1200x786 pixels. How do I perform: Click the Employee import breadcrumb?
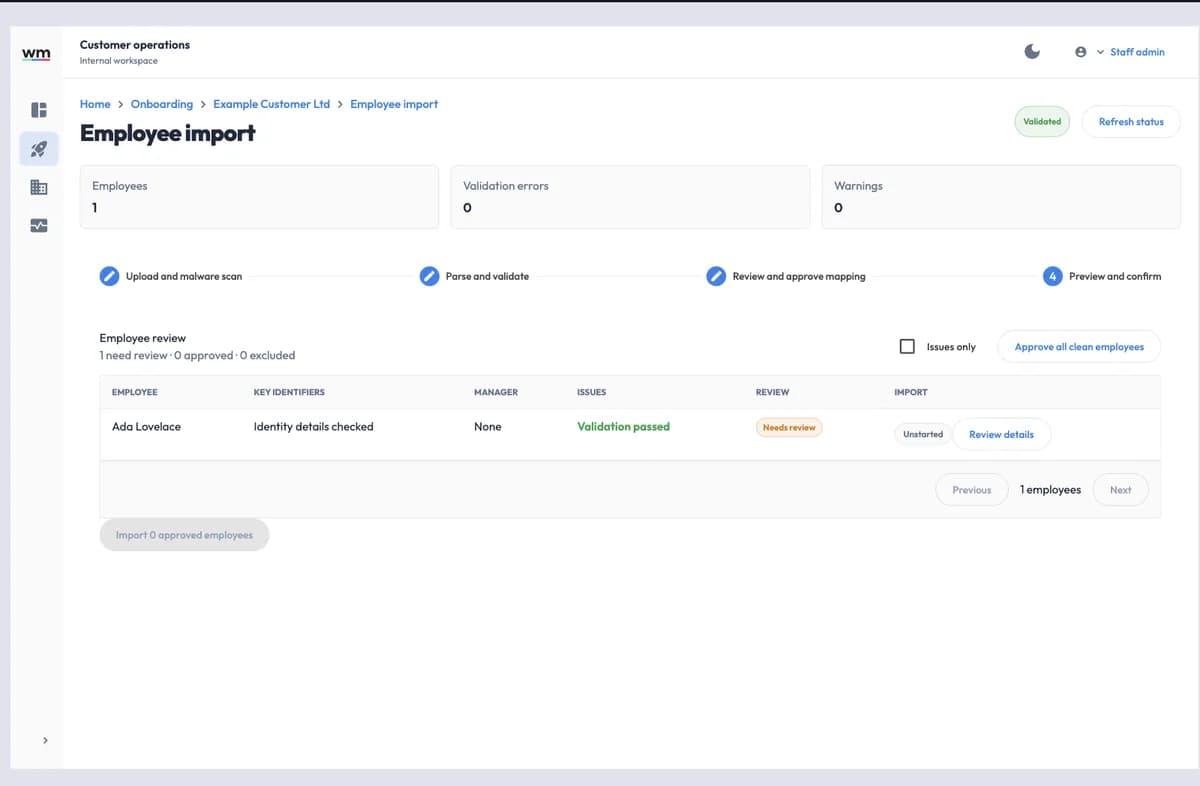coord(394,104)
